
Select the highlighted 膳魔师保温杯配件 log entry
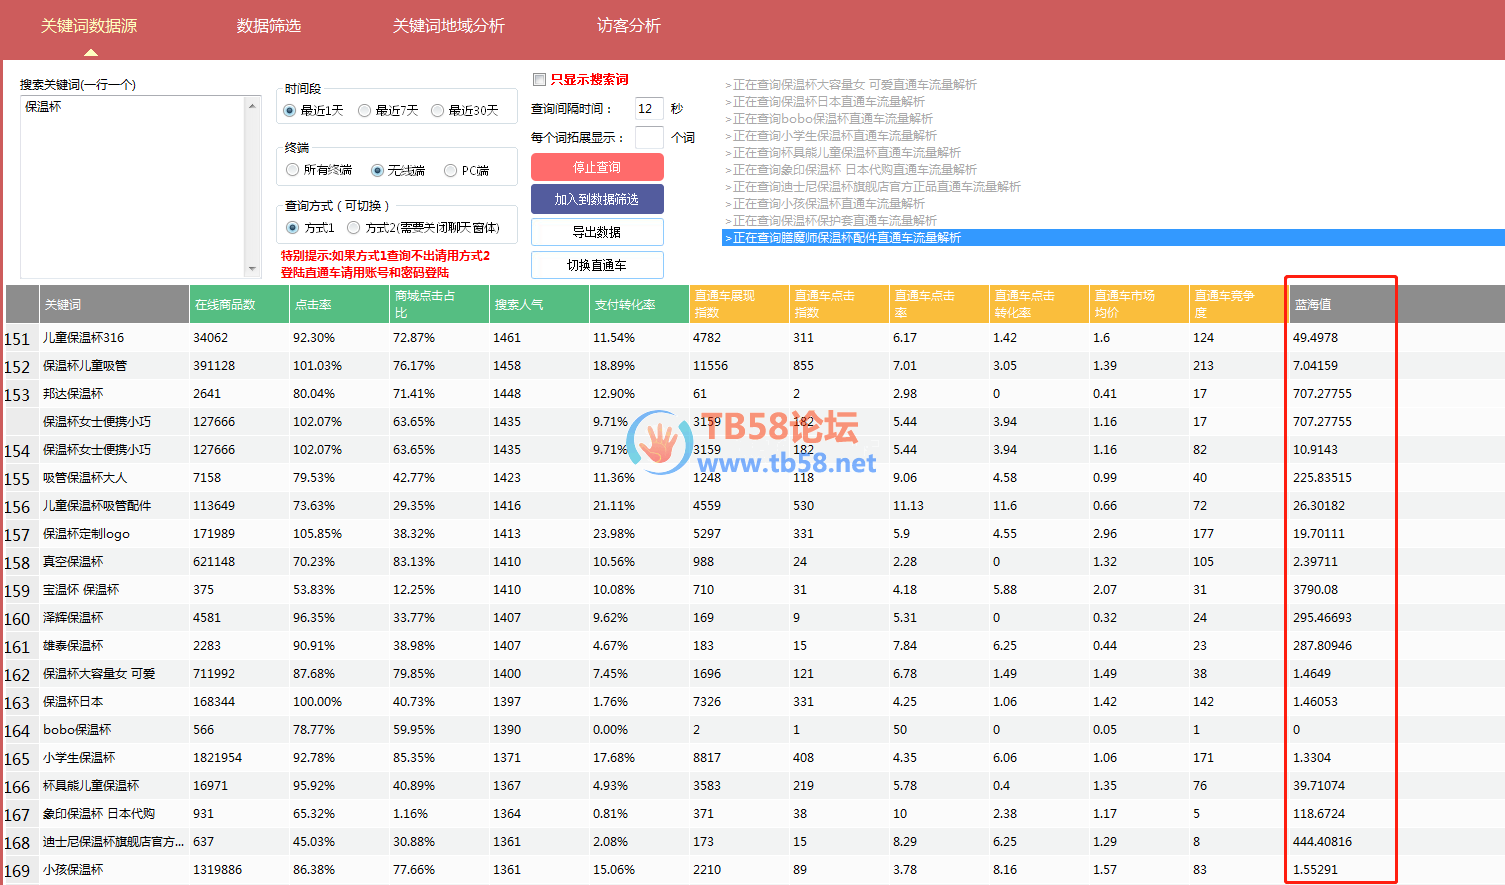(x=847, y=238)
